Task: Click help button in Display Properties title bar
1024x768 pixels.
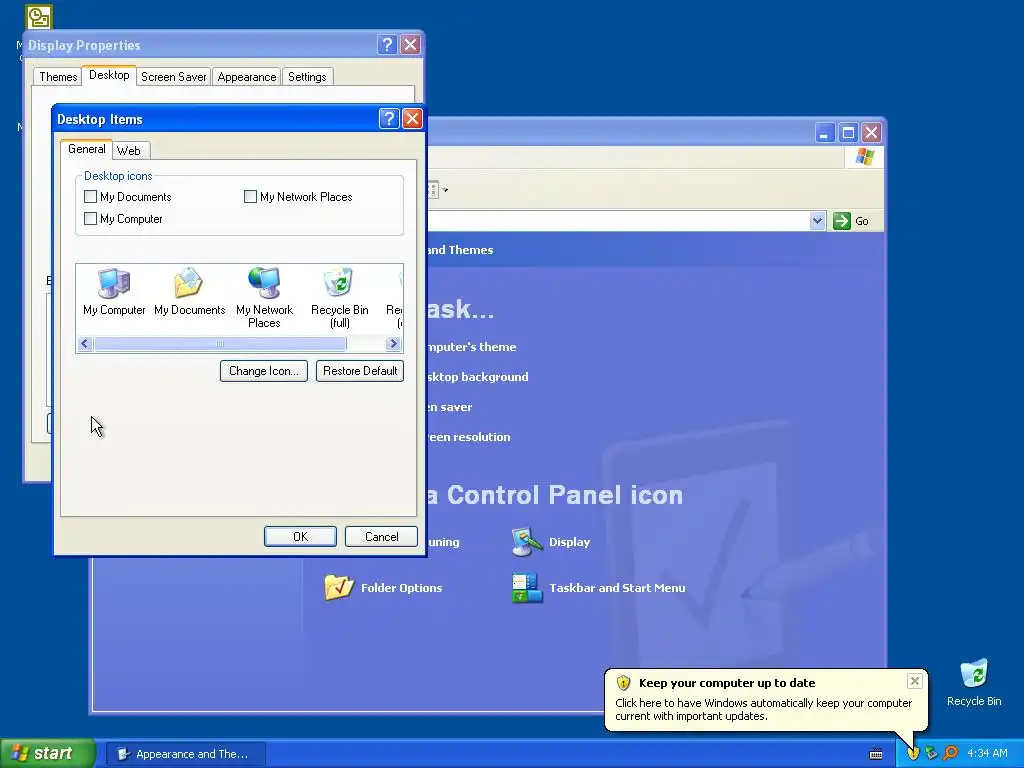Action: 387,44
